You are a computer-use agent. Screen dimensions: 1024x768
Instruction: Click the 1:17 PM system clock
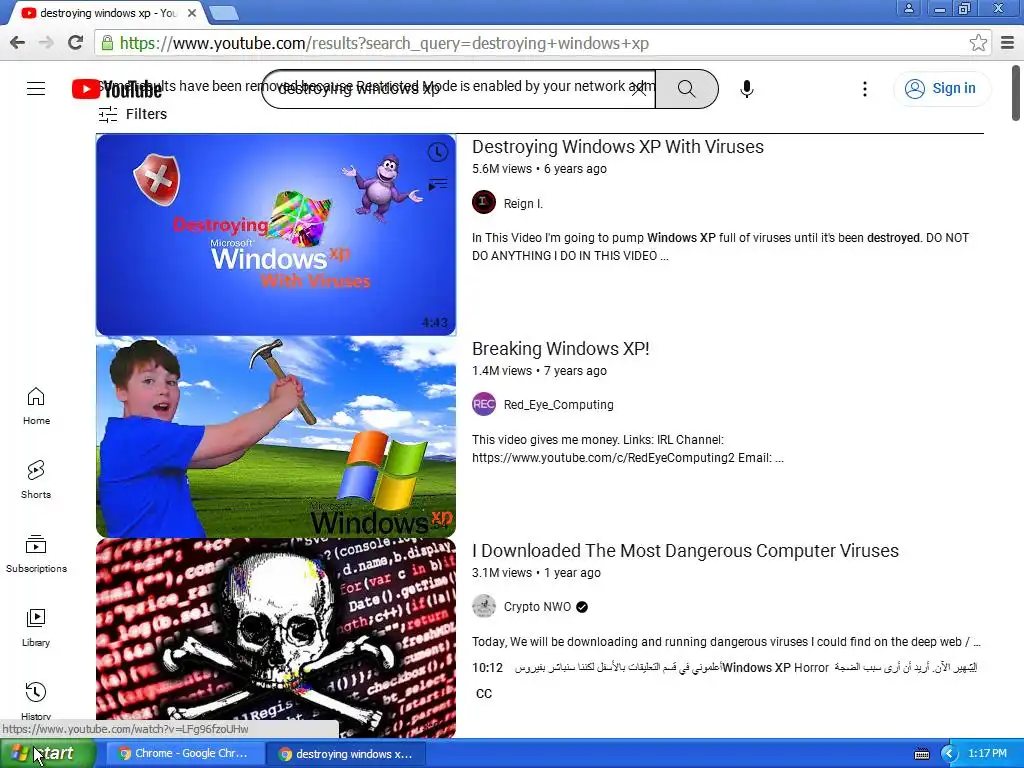pyautogui.click(x=987, y=754)
